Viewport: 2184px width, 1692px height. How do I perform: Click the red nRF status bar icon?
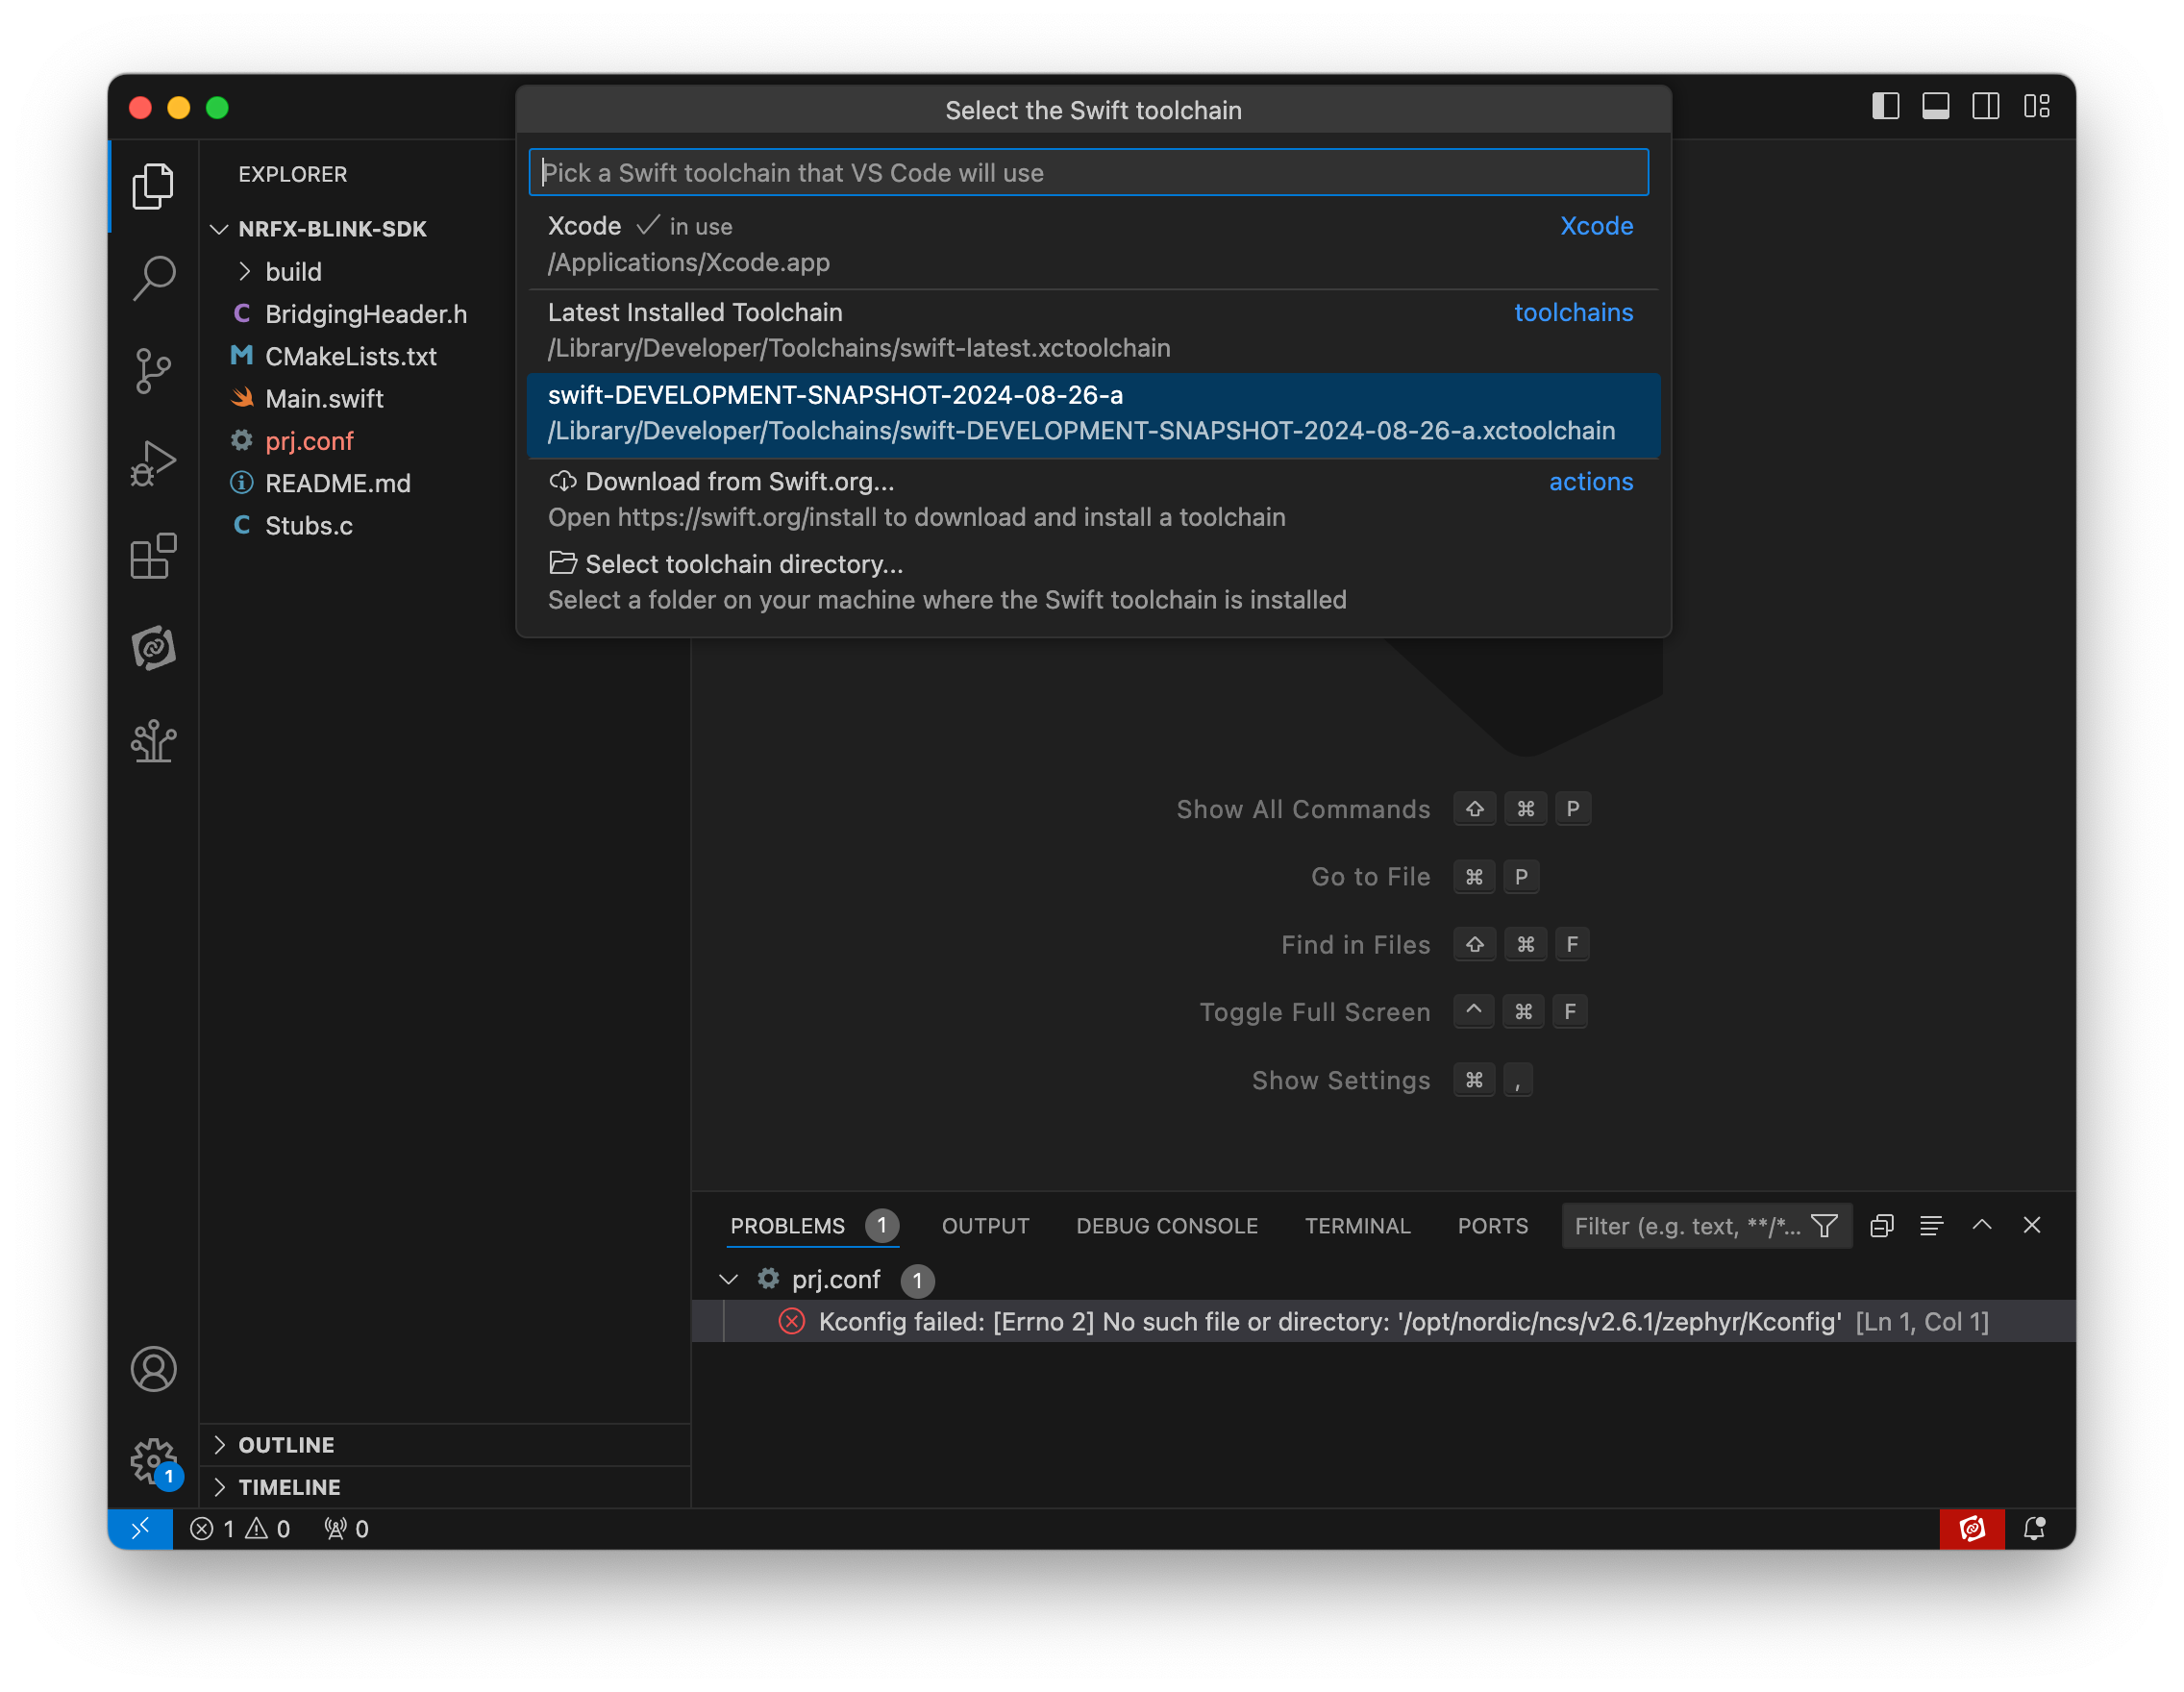[1972, 1528]
